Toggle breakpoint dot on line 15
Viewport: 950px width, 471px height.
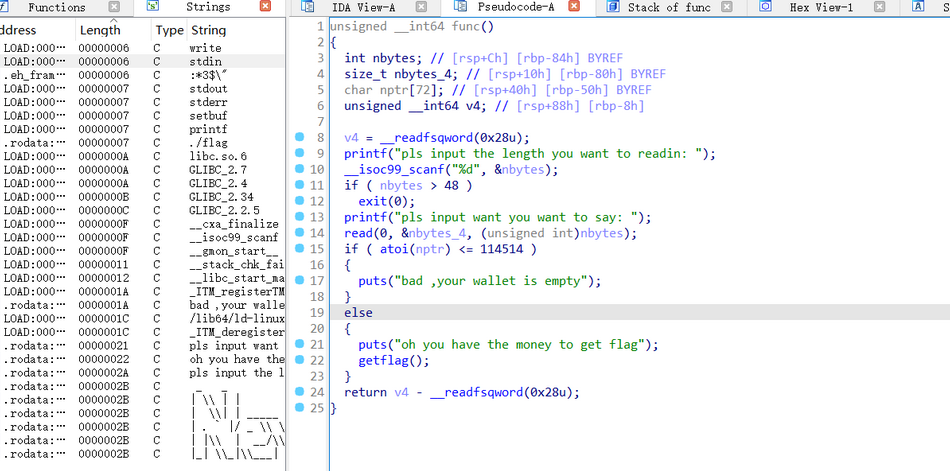299,248
